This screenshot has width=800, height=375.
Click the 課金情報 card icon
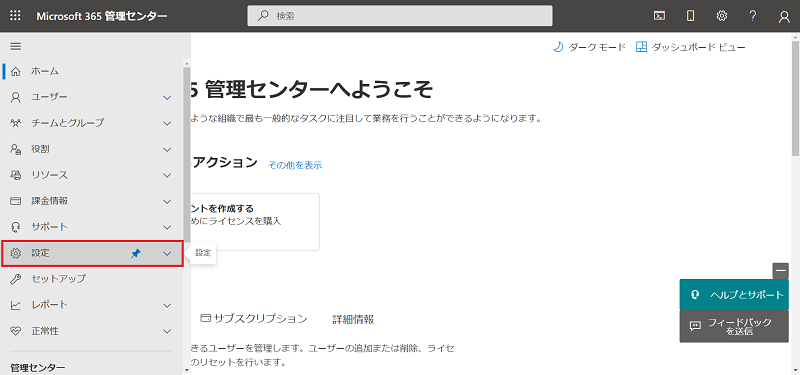16,201
